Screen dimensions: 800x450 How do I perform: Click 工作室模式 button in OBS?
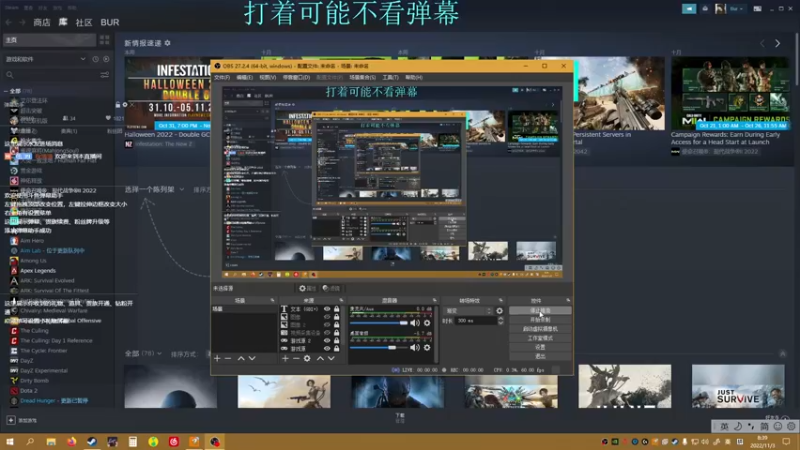540,338
